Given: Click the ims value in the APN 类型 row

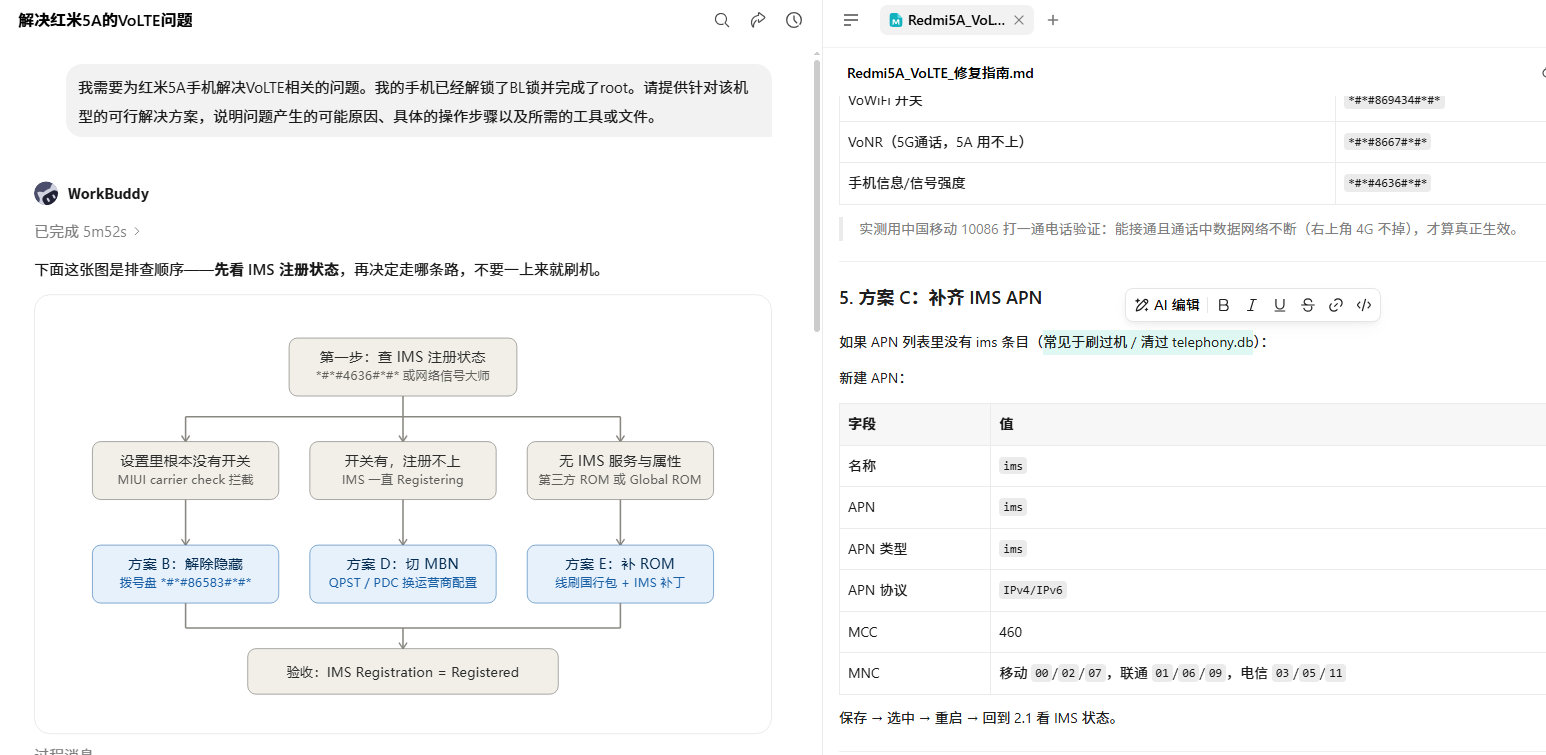Looking at the screenshot, I should click(1013, 549).
